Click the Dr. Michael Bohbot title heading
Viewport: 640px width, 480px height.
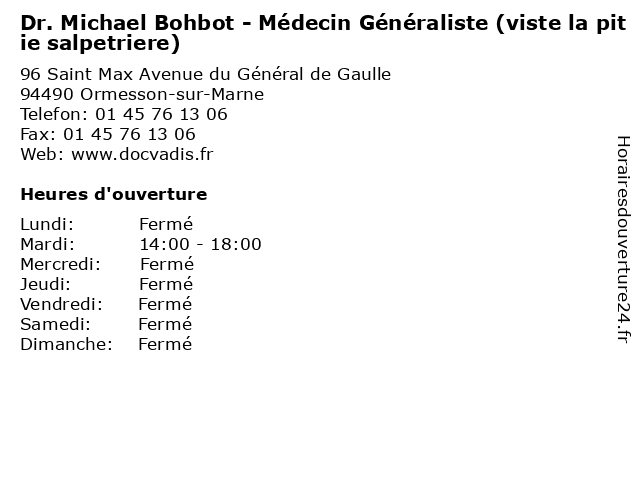click(323, 33)
